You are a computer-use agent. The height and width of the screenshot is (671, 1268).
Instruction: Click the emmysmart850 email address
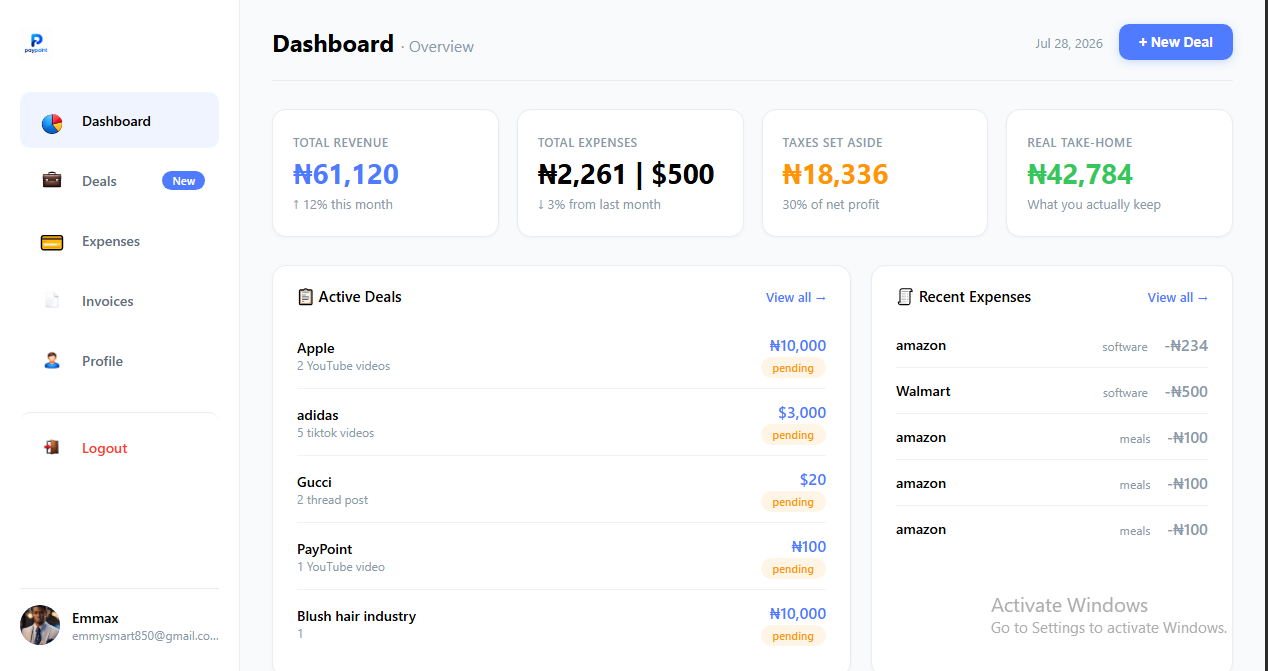point(145,636)
